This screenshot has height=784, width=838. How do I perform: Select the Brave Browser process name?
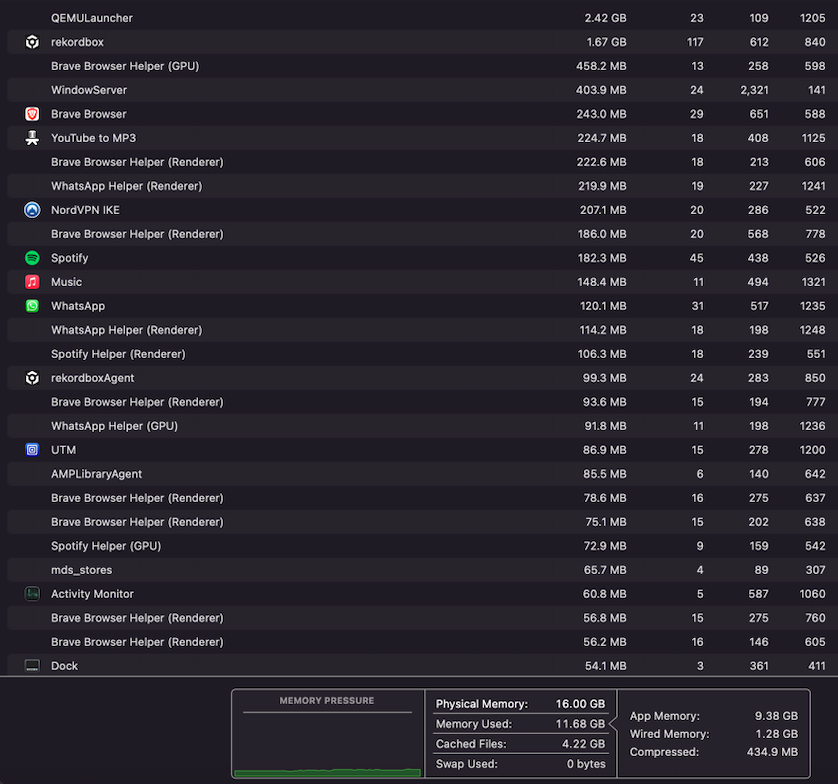[89, 114]
